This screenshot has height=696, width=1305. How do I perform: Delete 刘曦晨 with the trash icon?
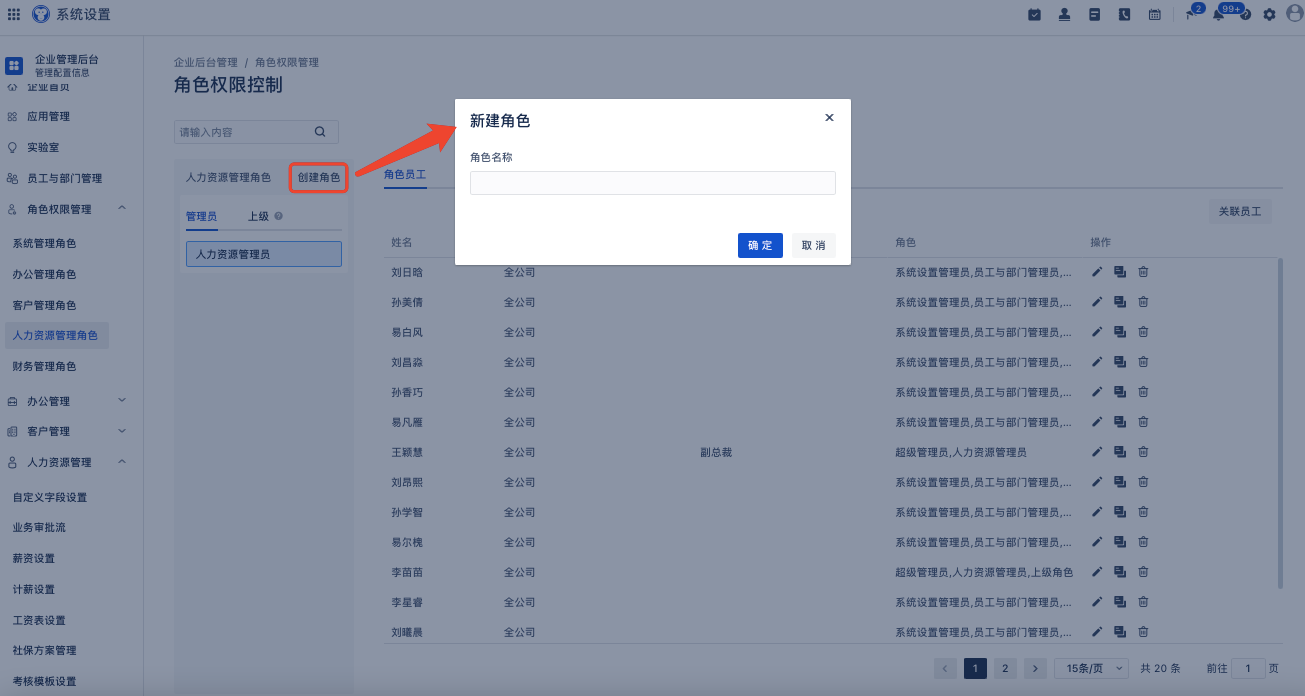(x=1143, y=632)
